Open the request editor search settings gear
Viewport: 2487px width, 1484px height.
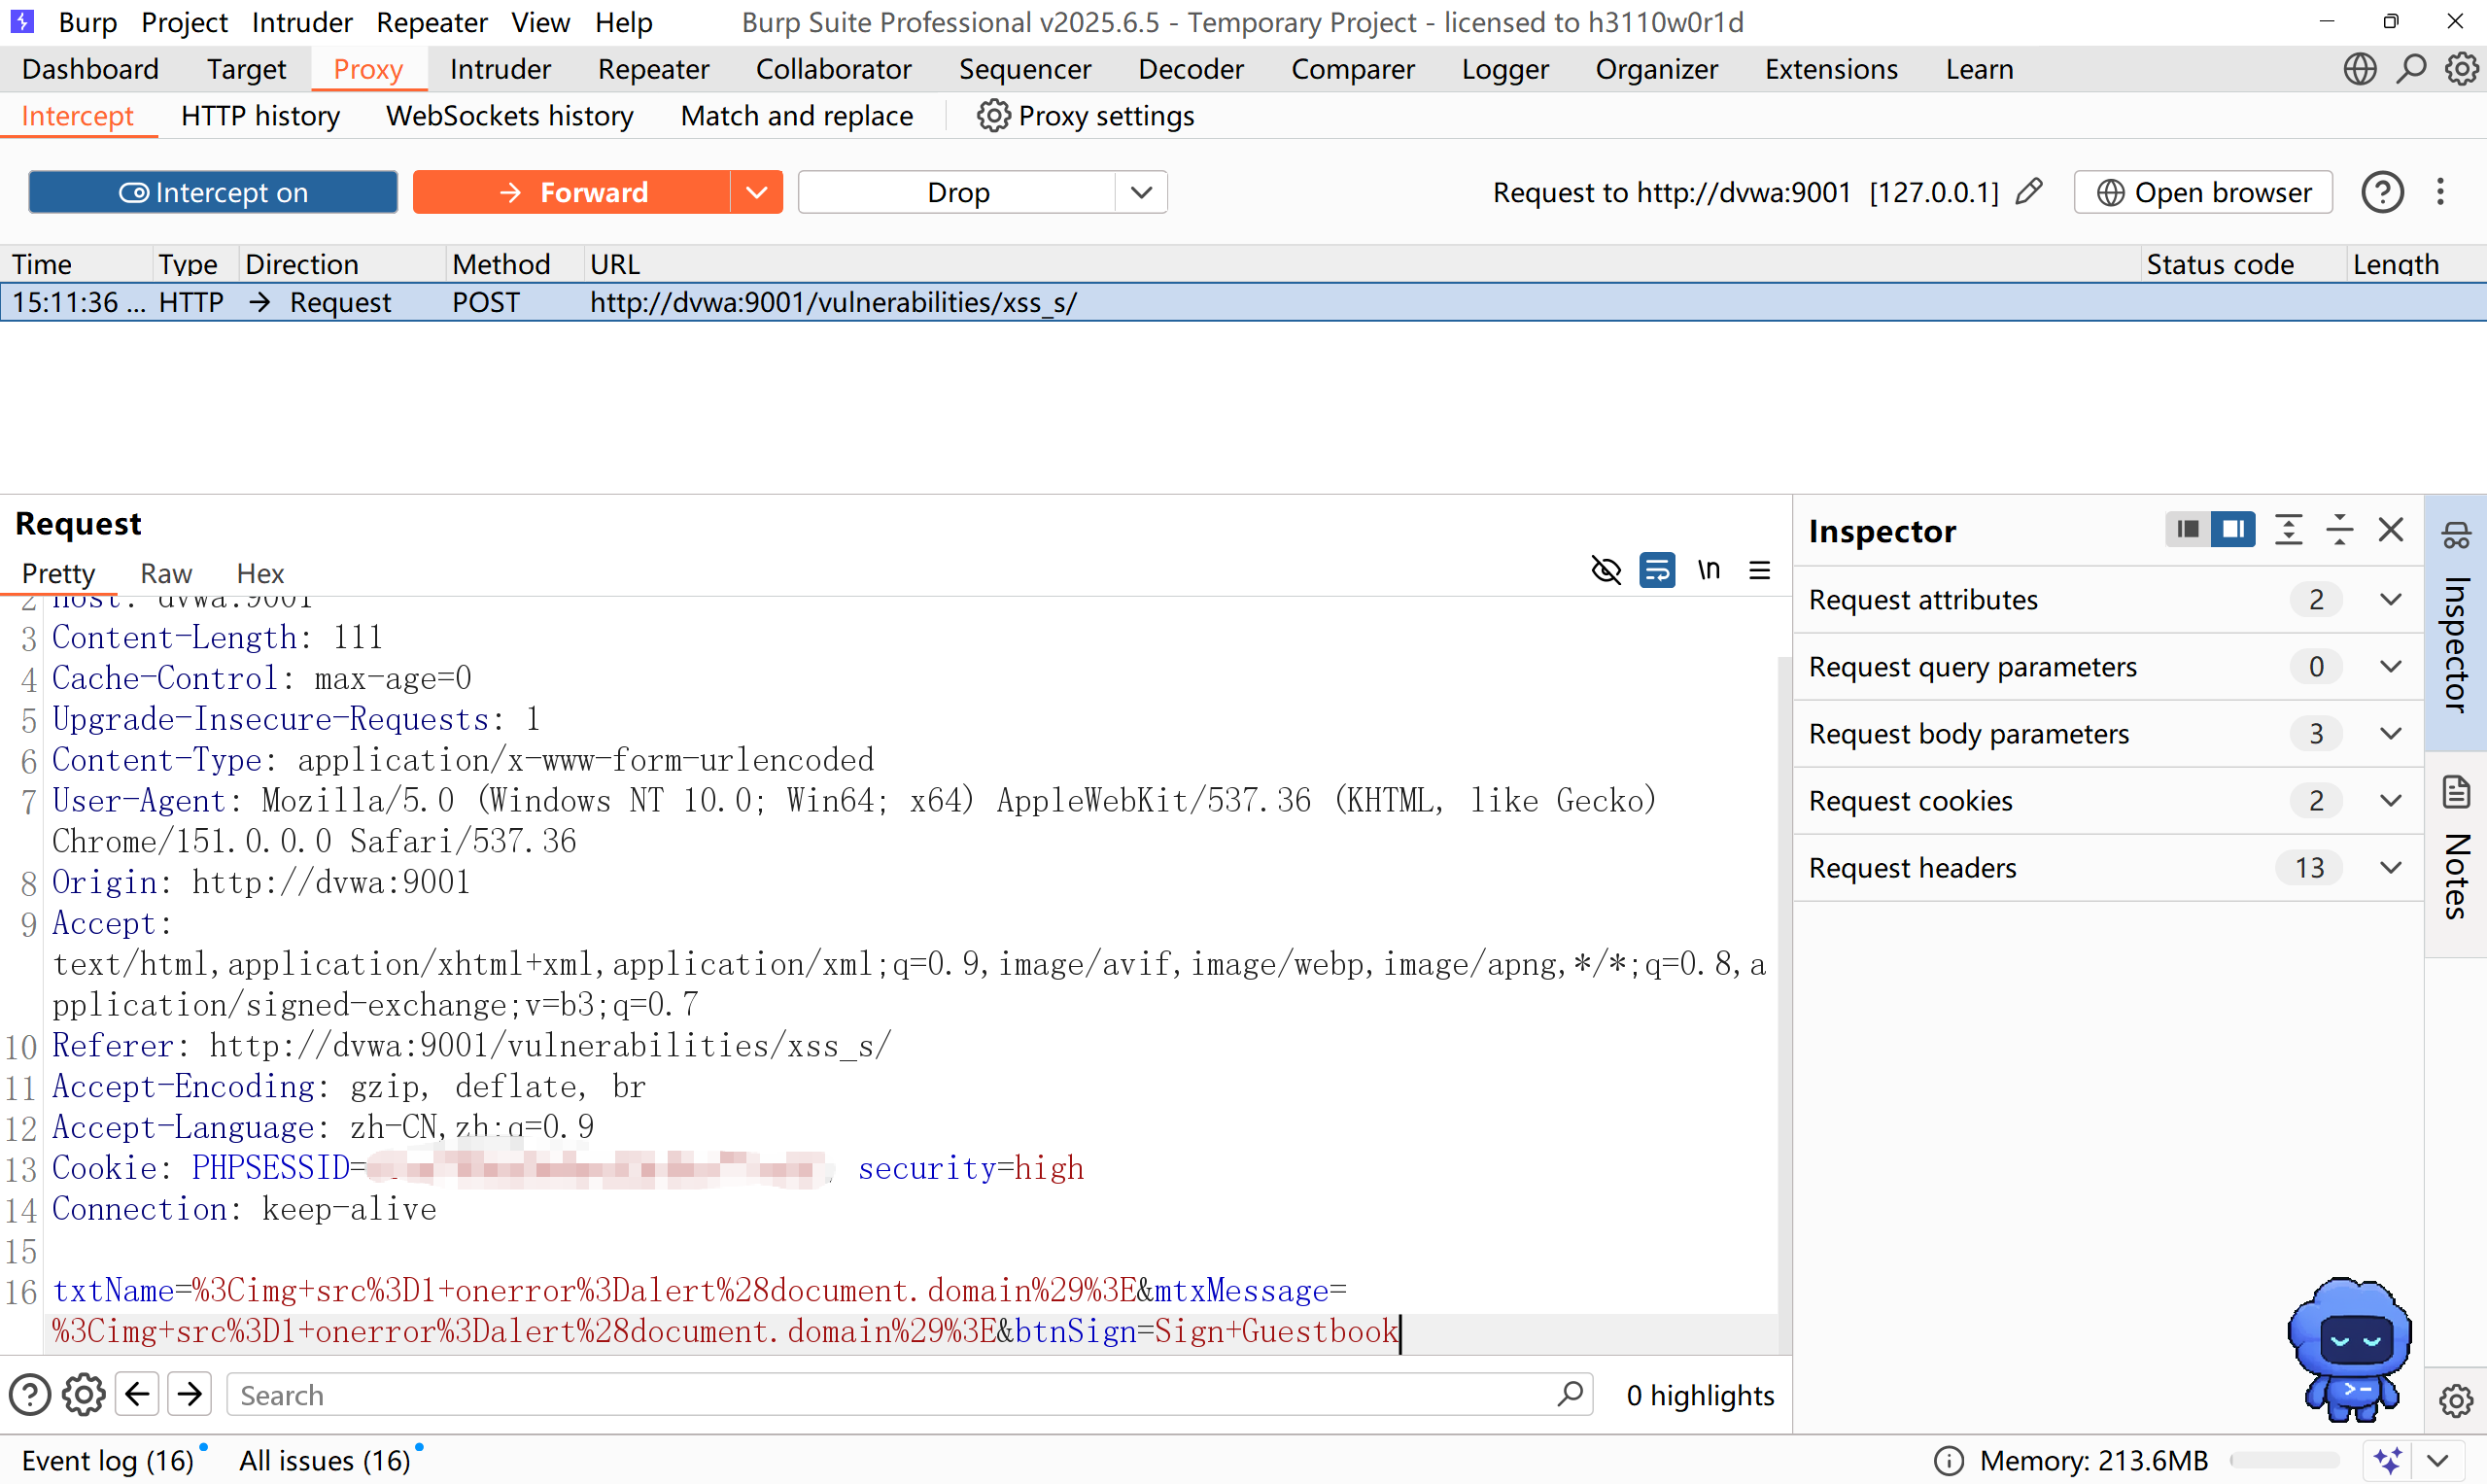click(83, 1394)
